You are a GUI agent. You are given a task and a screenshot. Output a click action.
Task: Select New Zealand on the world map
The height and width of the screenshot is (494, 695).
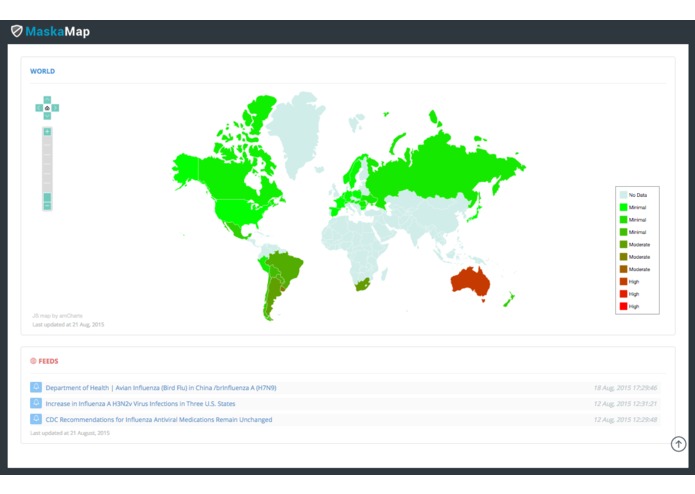508,300
